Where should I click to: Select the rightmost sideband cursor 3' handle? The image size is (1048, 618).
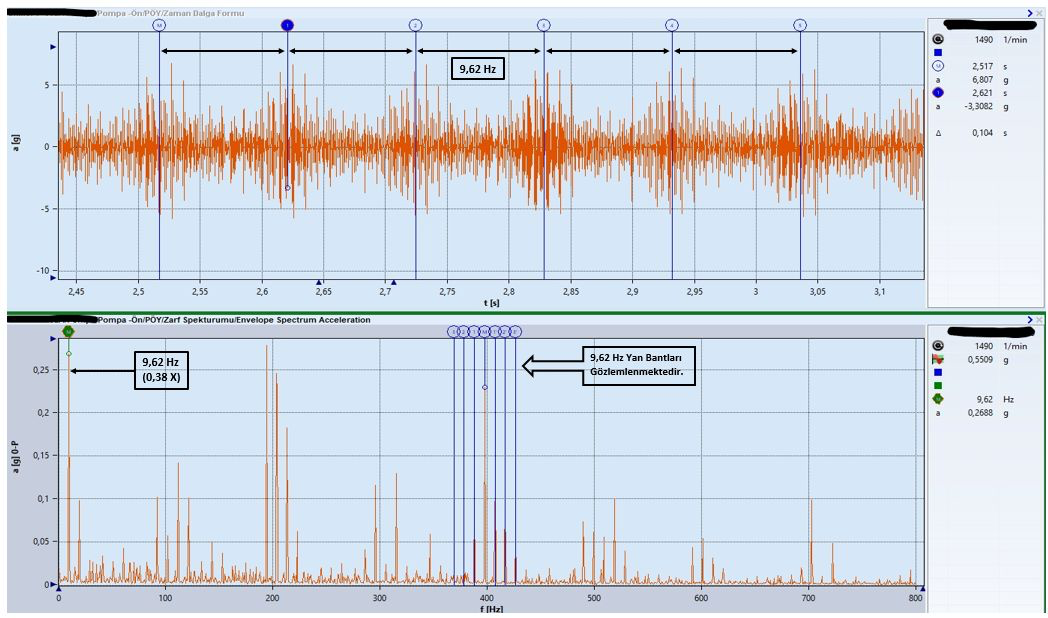click(515, 331)
